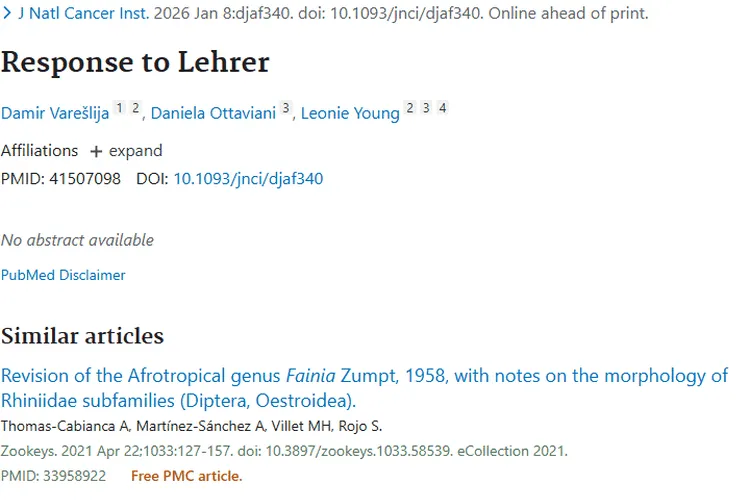The image size is (750, 500).
Task: Click affiliation superscript 1 after Varešlija
Action: (x=119, y=108)
